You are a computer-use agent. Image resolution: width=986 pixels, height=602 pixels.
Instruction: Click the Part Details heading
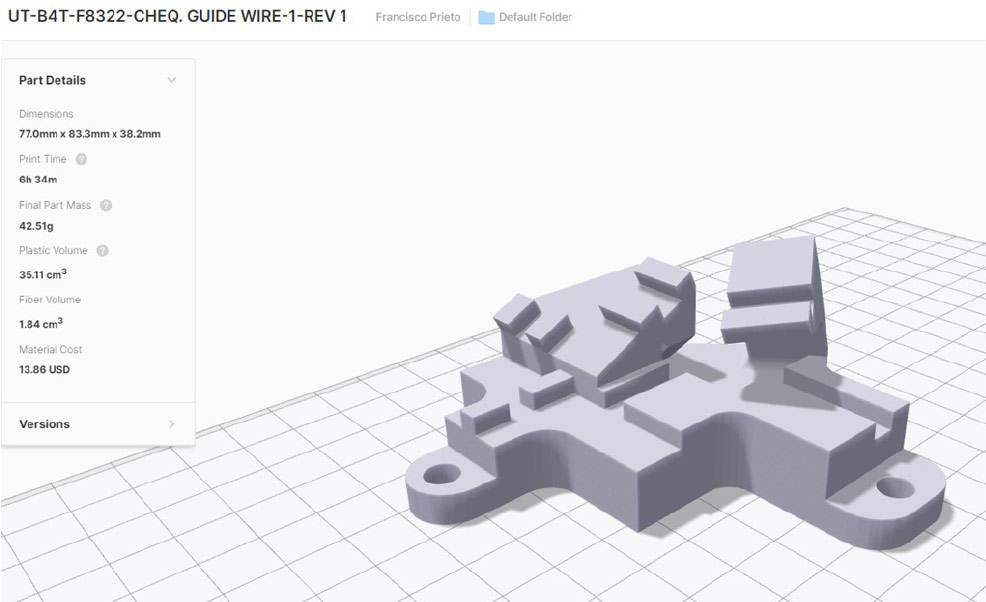tap(52, 80)
